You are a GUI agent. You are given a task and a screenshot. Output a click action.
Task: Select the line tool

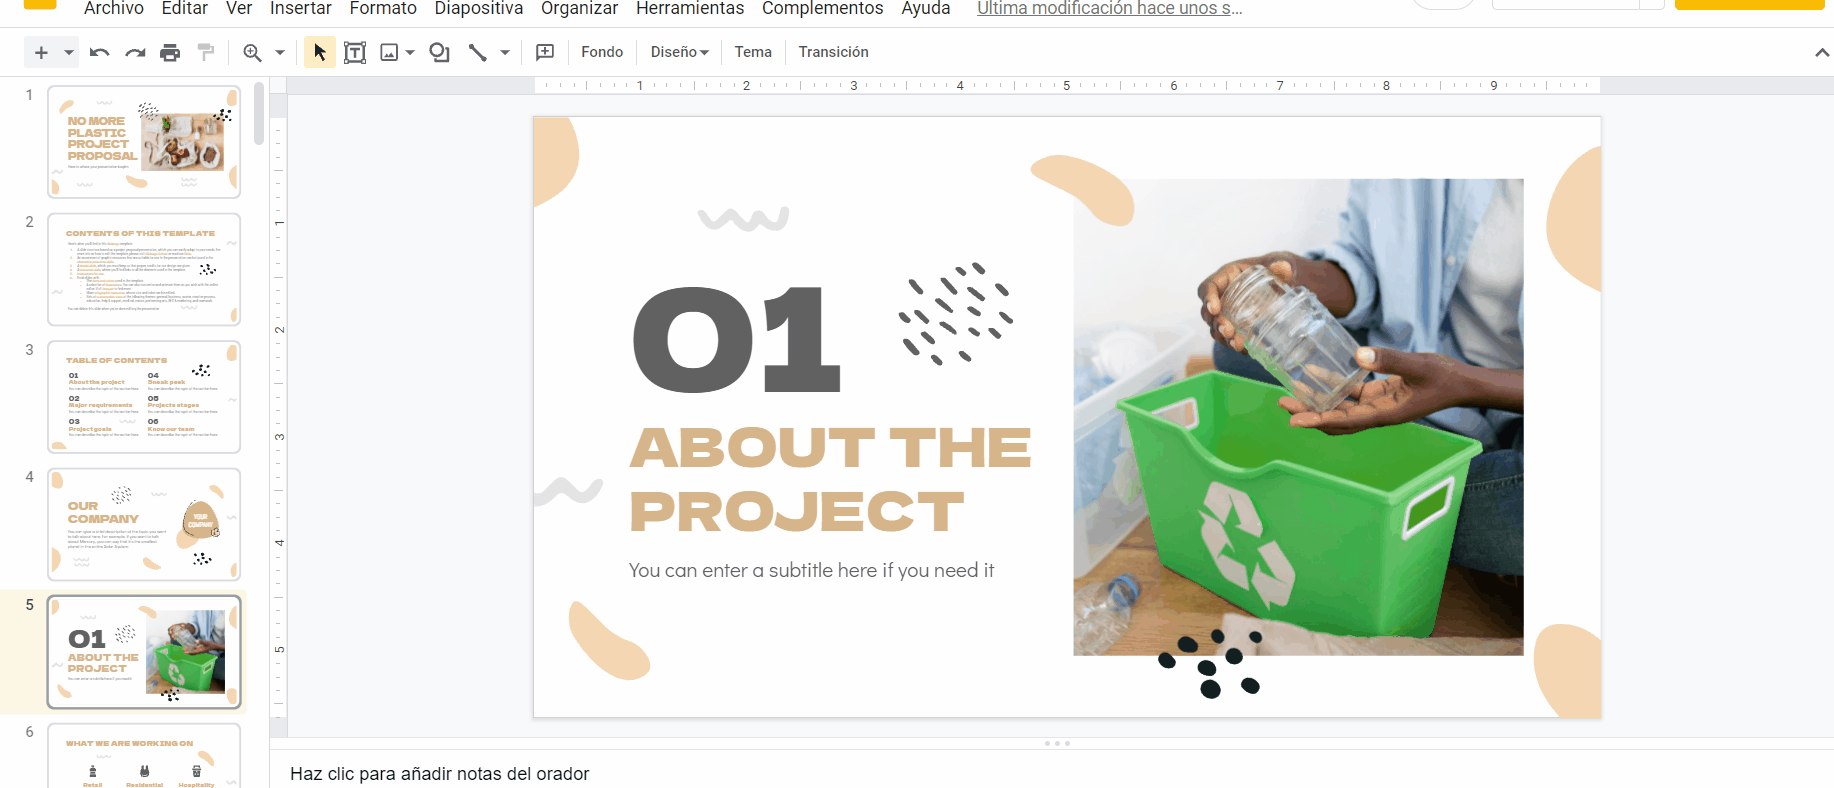click(x=478, y=52)
